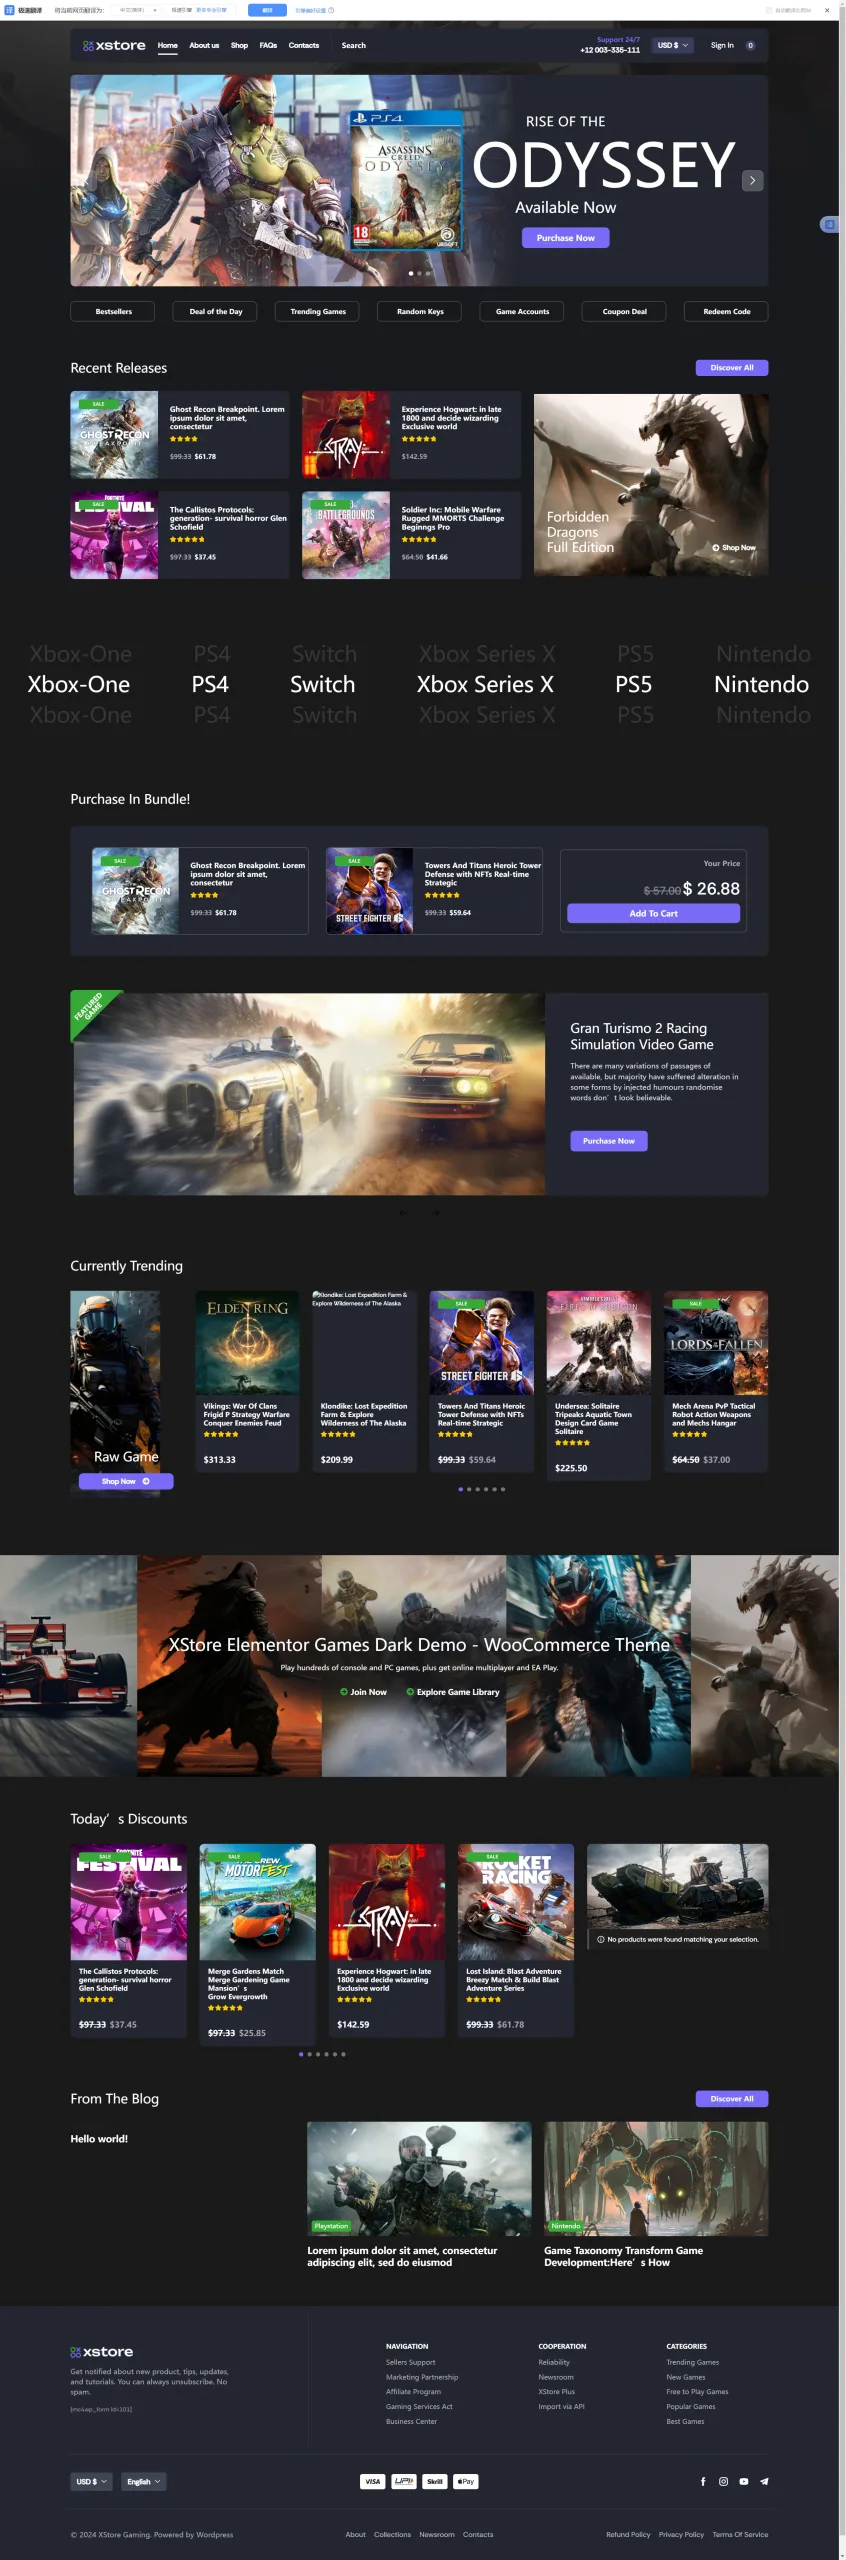846x2560 pixels.
Task: Open the About us menu item
Action: click(204, 46)
